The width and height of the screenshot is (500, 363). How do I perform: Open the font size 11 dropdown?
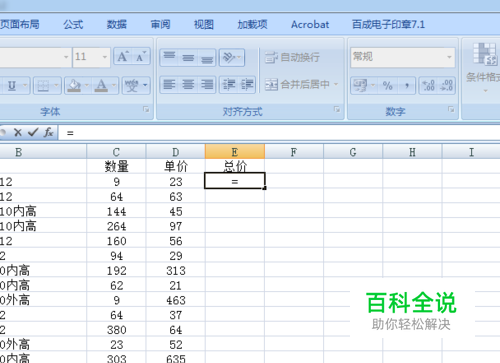pos(104,57)
